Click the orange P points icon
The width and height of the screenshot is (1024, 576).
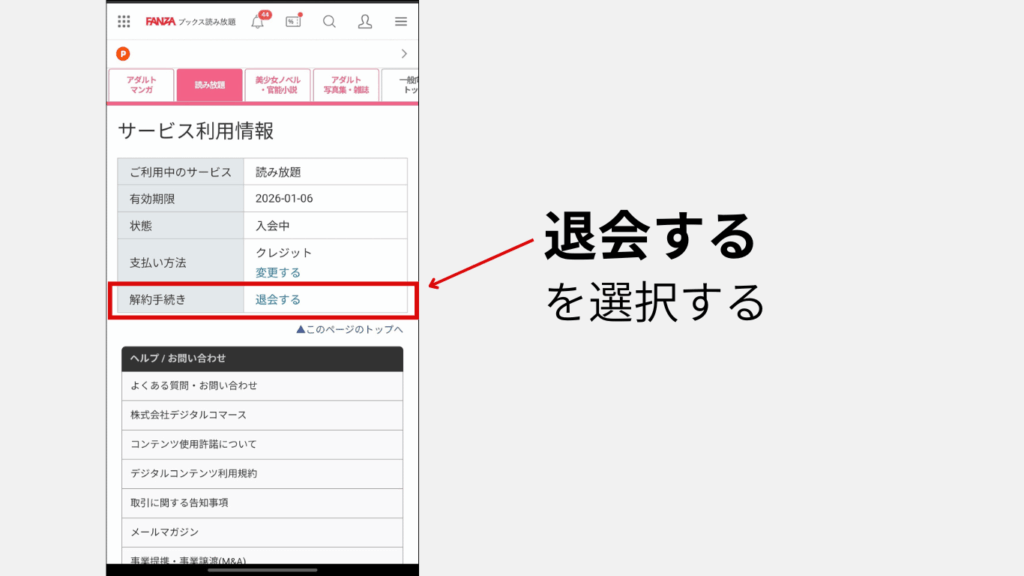tap(123, 54)
